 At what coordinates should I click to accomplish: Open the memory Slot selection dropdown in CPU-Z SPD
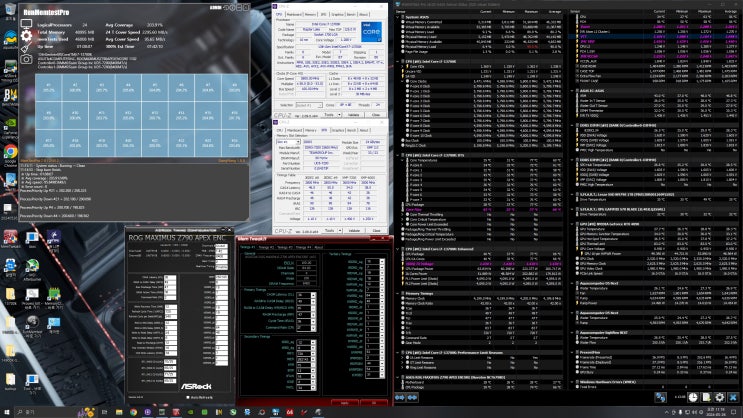coord(288,142)
